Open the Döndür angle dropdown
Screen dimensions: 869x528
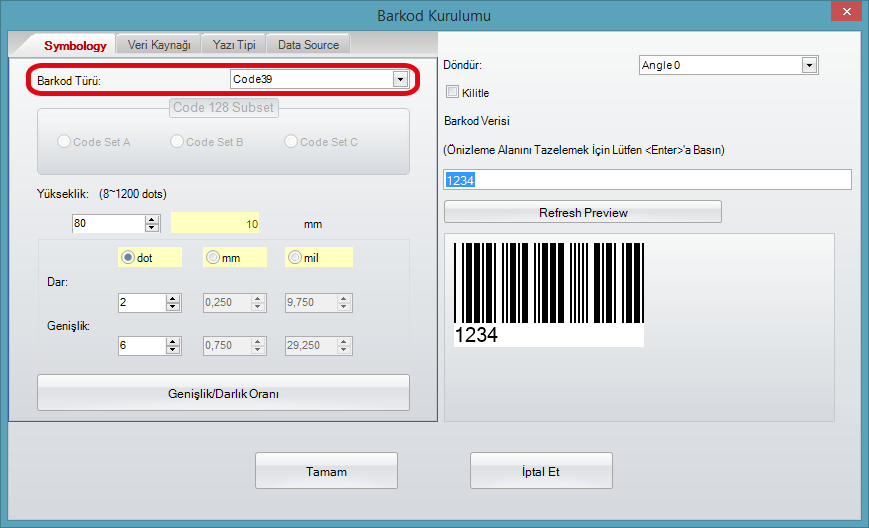pyautogui.click(x=809, y=65)
